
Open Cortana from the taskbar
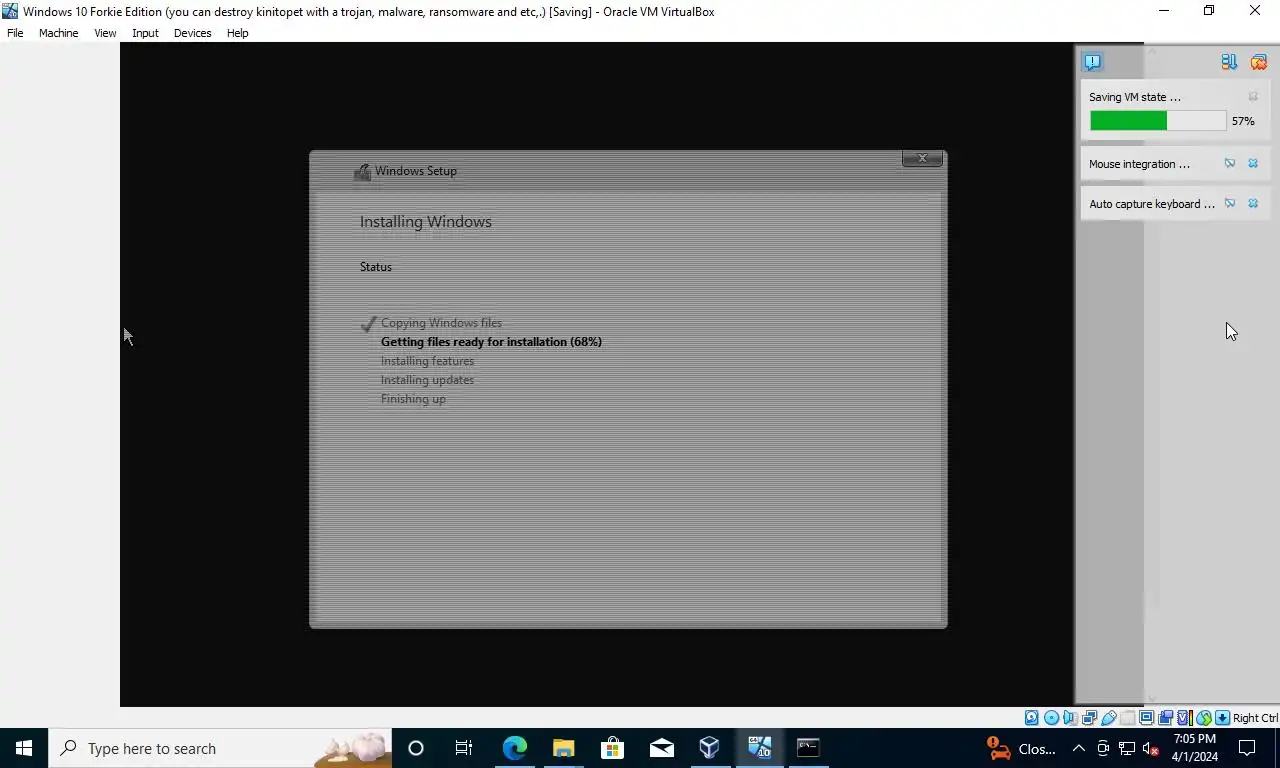click(416, 748)
